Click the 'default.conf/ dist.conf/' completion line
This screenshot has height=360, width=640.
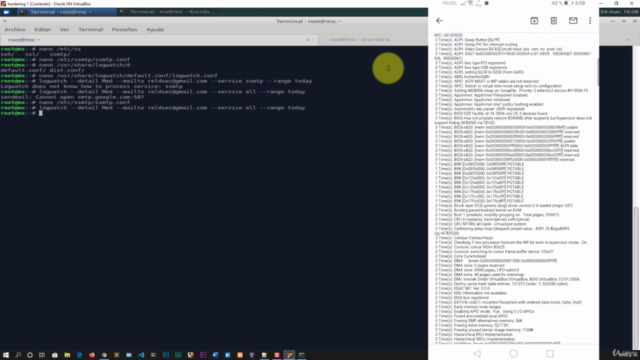click(42, 70)
